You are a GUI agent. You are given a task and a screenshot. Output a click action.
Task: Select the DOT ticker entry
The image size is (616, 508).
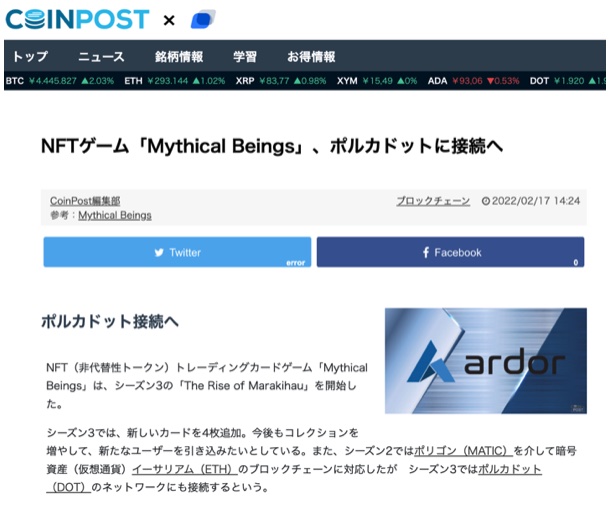click(567, 81)
